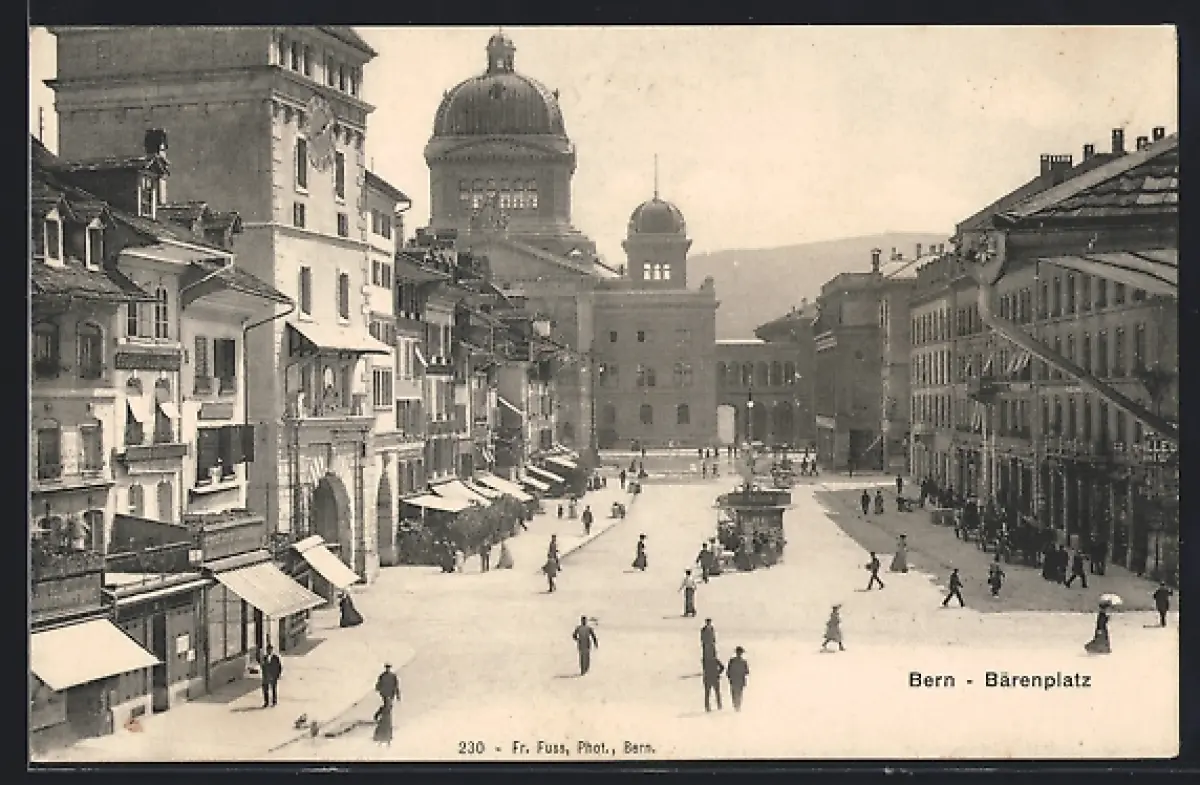Click the arched entrance of the distant parliament wing
The height and width of the screenshot is (785, 1200).
click(727, 424)
